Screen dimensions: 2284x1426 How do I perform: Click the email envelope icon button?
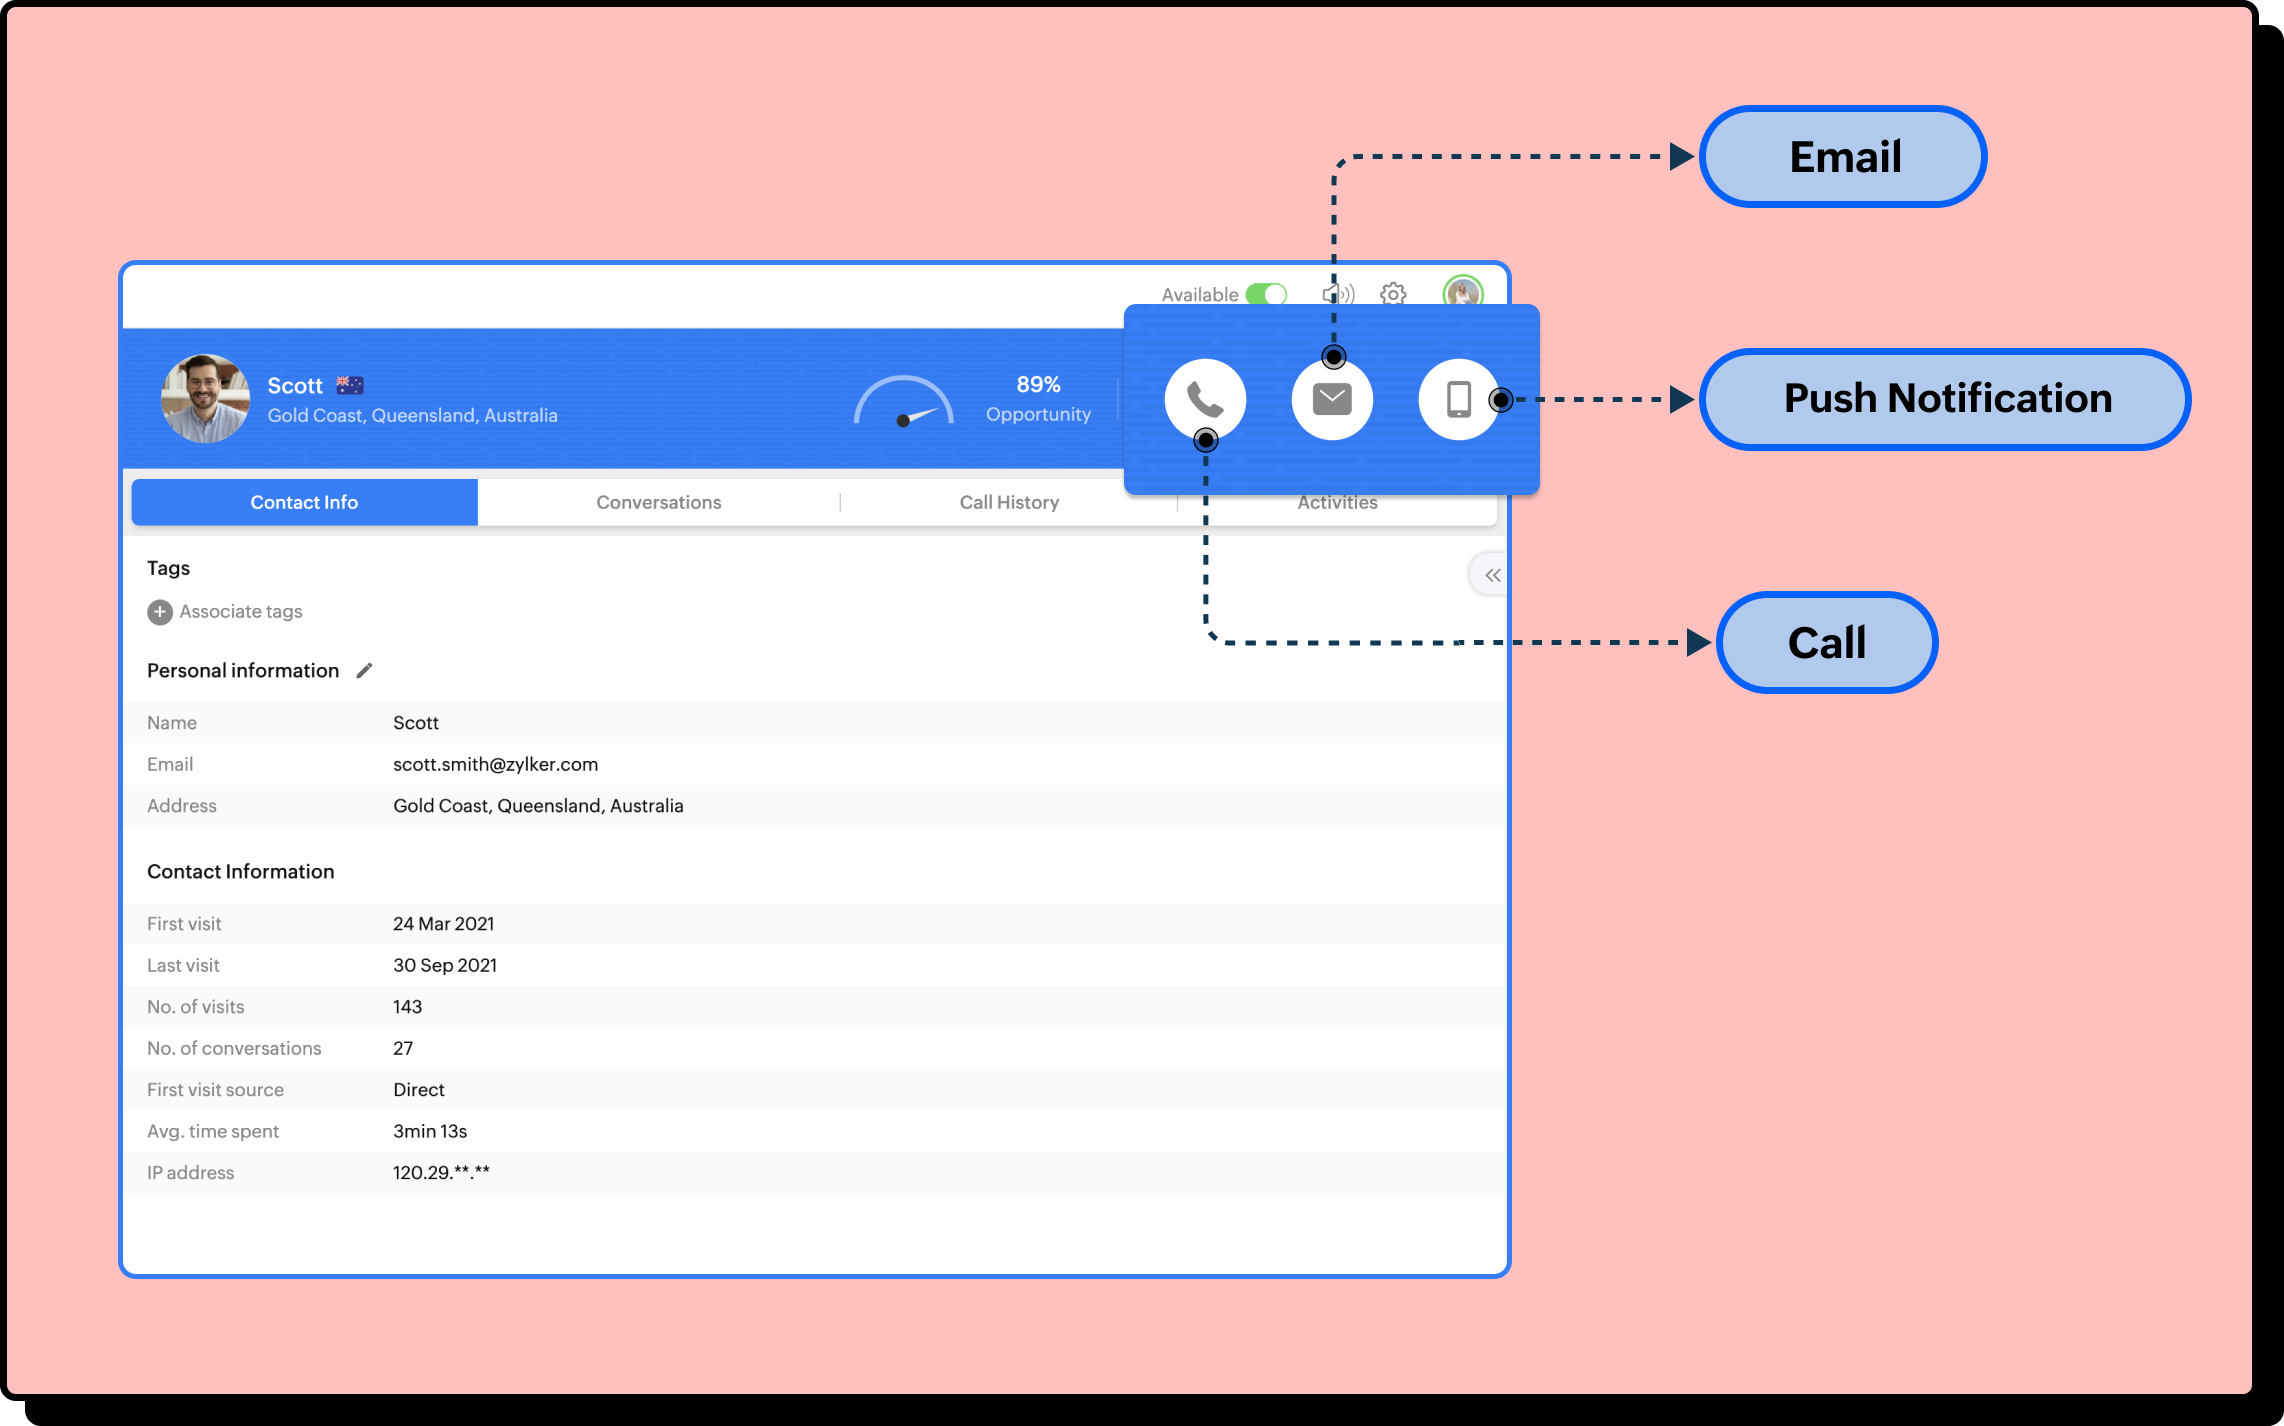tap(1331, 399)
